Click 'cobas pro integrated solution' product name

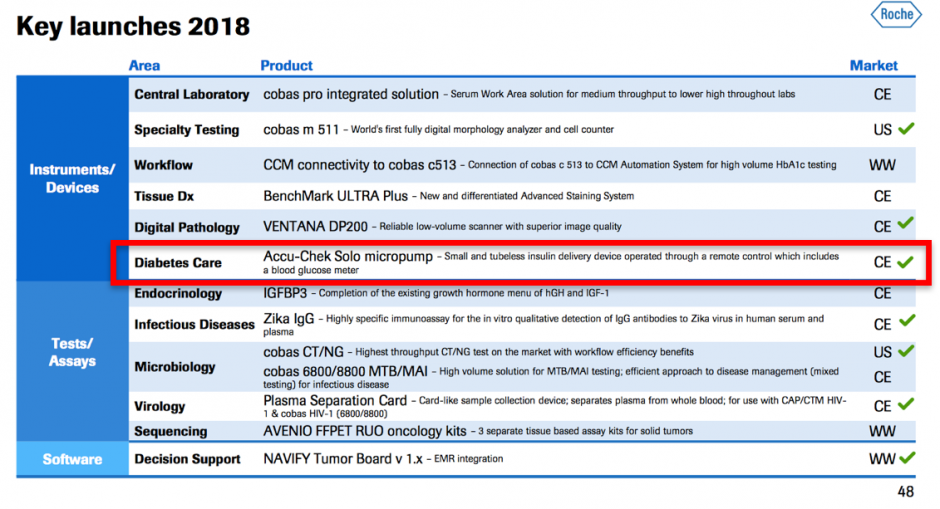[x=351, y=94]
